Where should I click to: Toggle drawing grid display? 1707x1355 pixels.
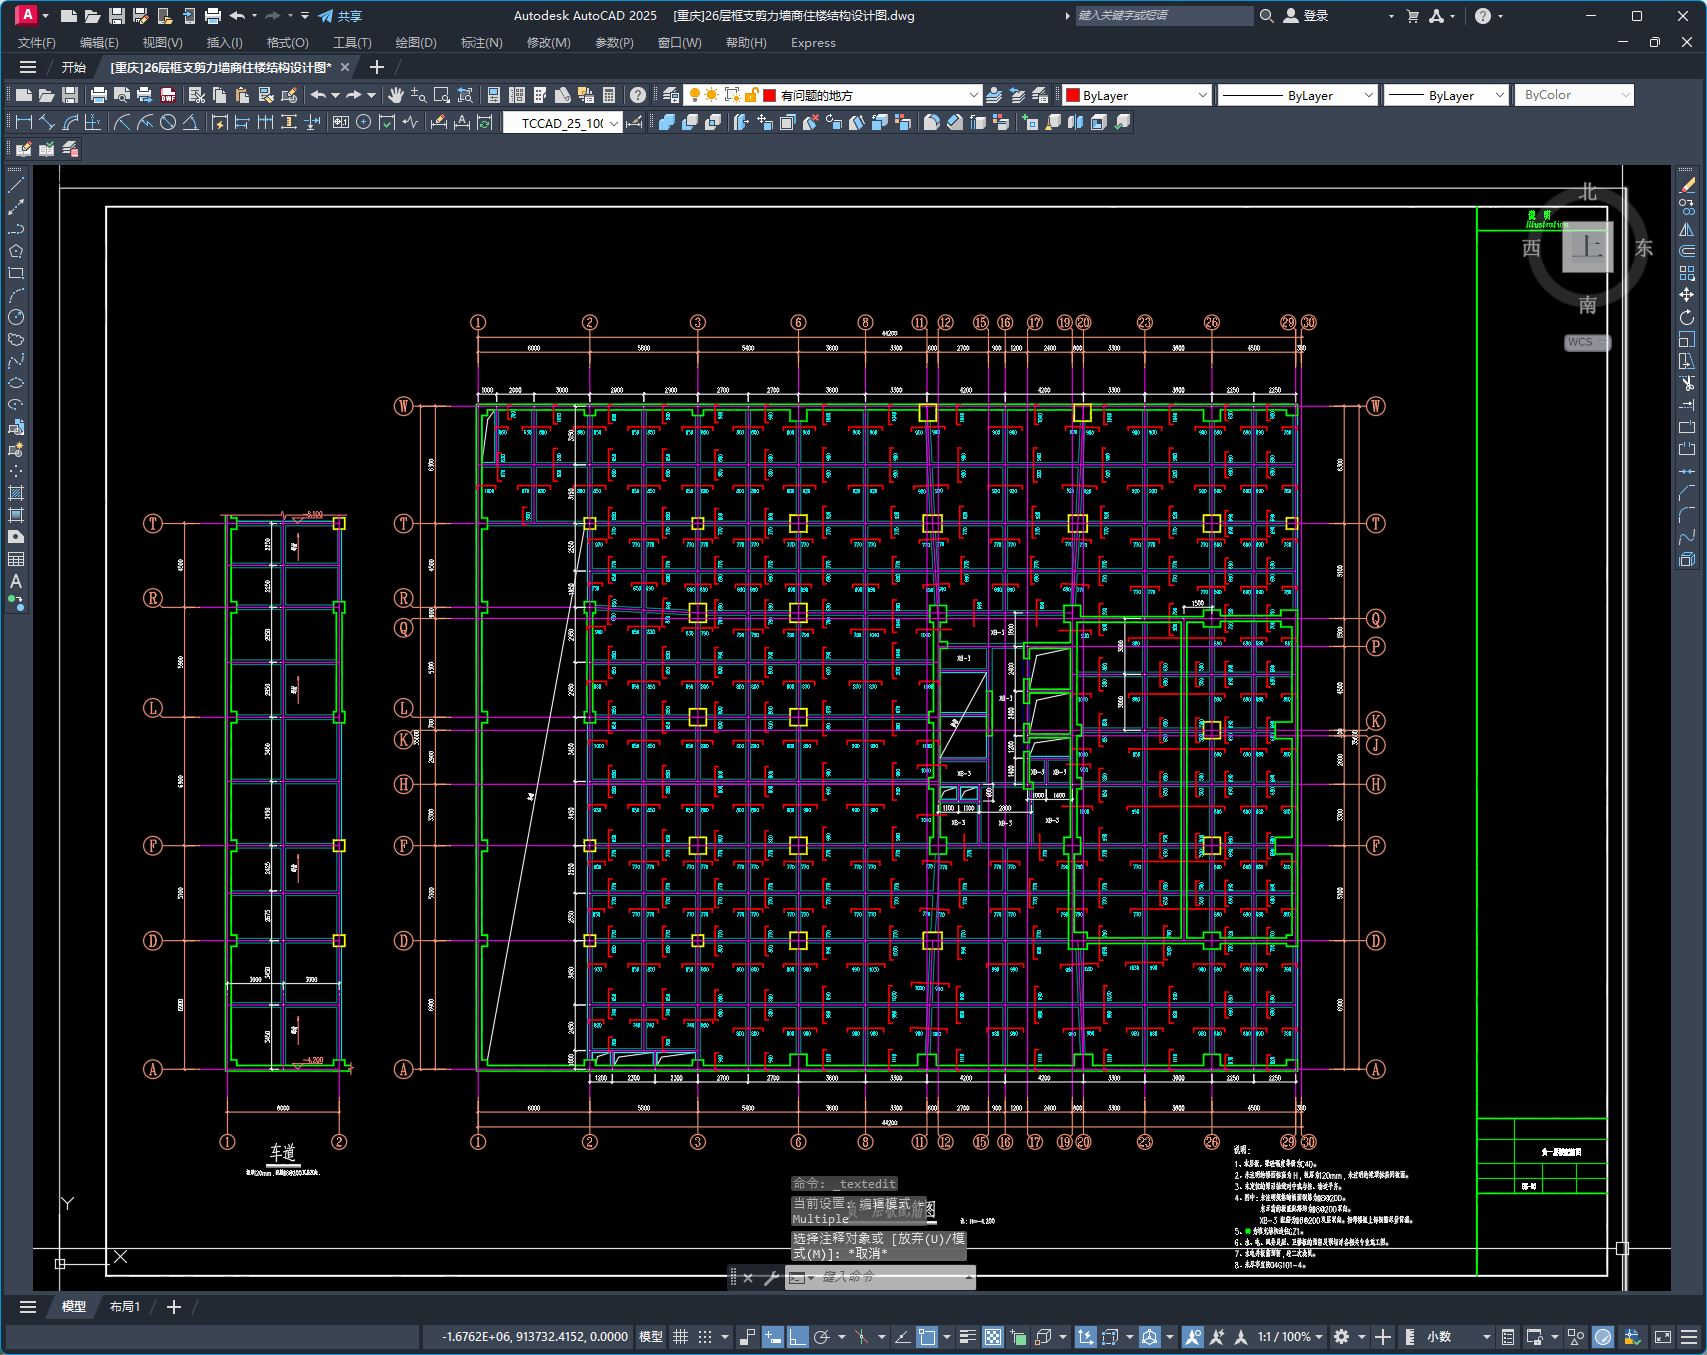[681, 1337]
